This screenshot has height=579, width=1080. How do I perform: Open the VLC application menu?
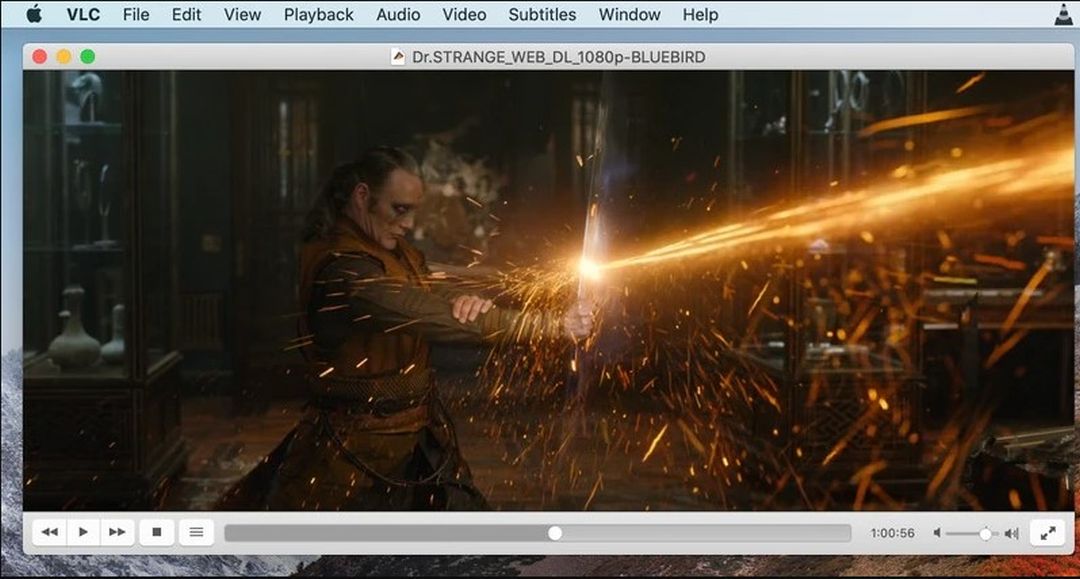pyautogui.click(x=83, y=14)
